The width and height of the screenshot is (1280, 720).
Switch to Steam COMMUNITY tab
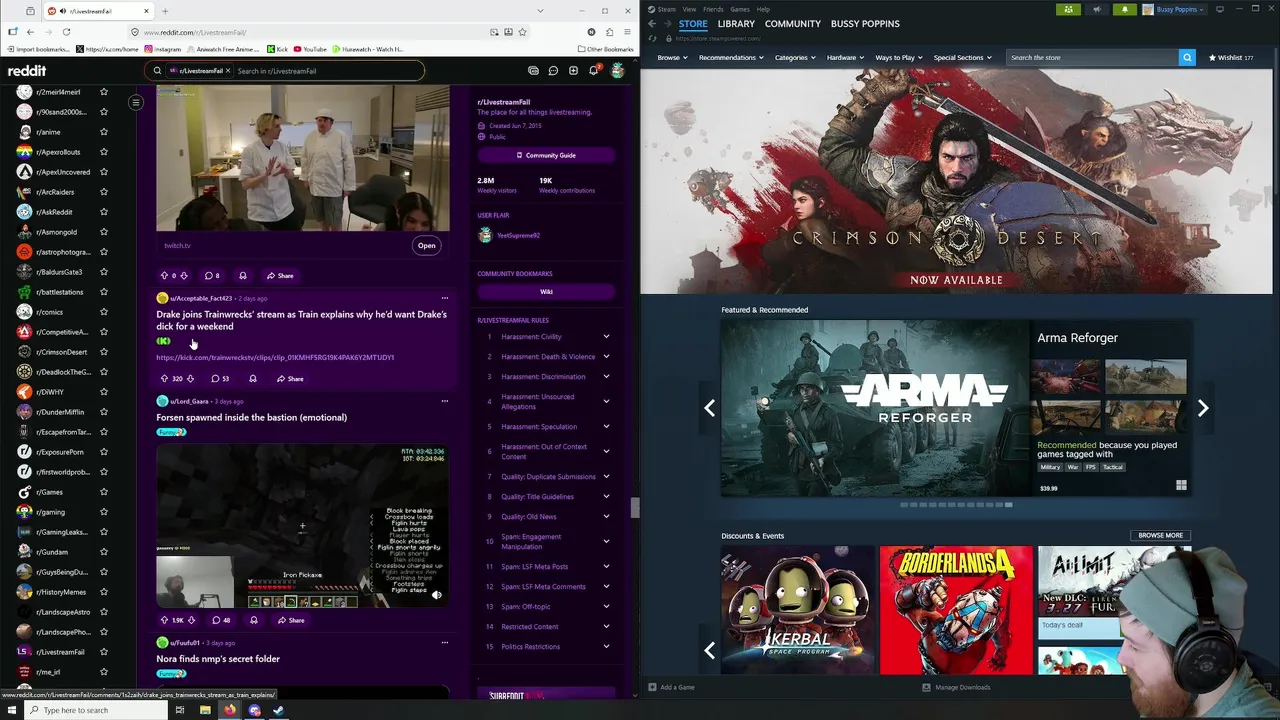[793, 24]
